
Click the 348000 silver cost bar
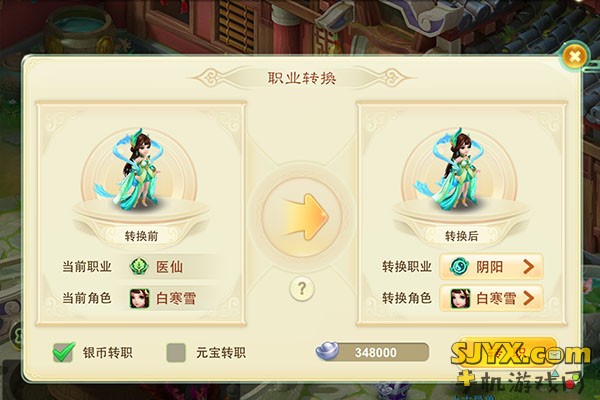pyautogui.click(x=372, y=352)
